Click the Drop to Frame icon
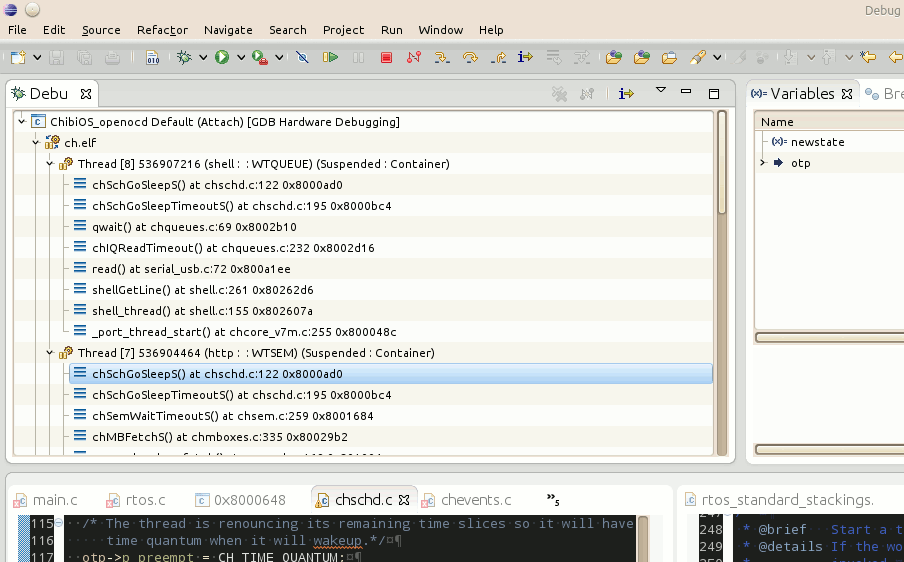The image size is (904, 562). [554, 57]
